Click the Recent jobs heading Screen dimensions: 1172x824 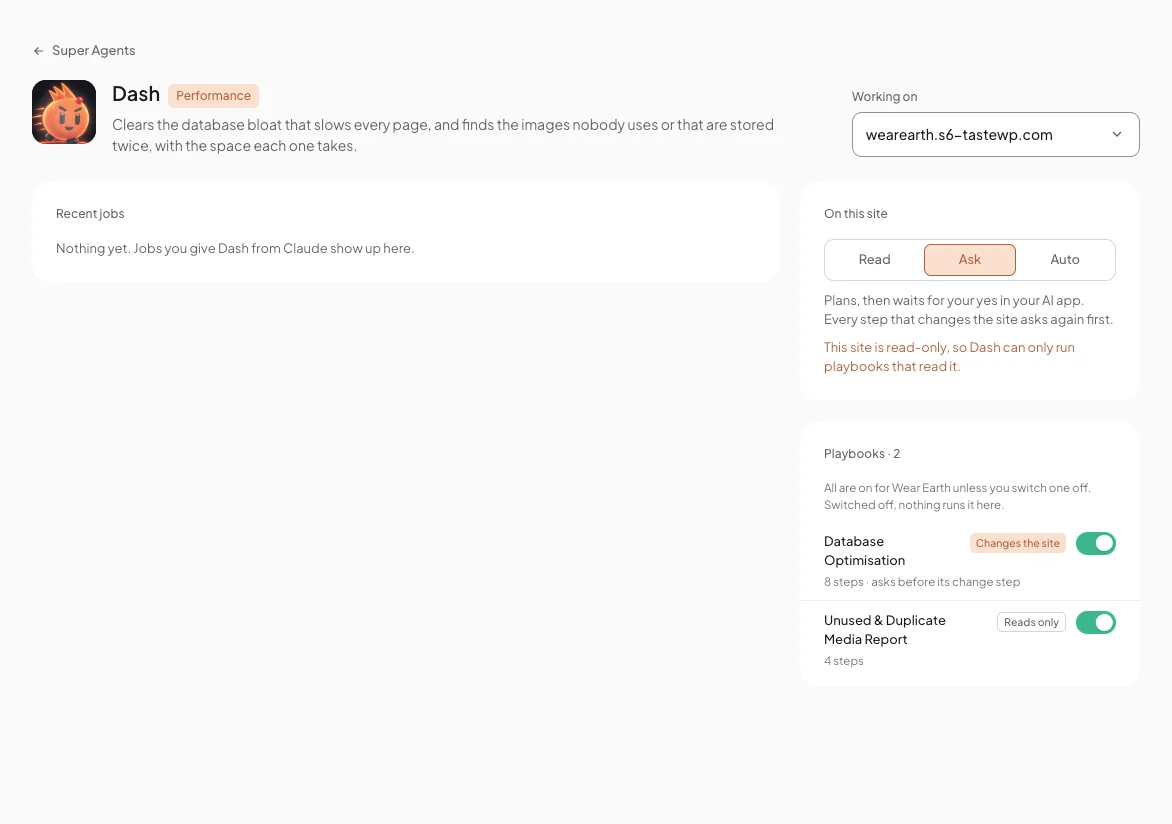coord(90,214)
